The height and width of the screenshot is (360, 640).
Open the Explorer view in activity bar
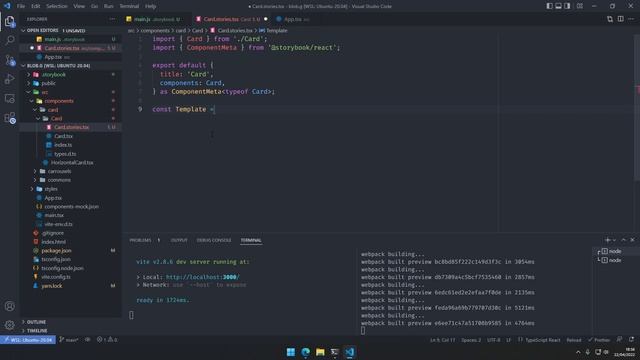point(9,22)
